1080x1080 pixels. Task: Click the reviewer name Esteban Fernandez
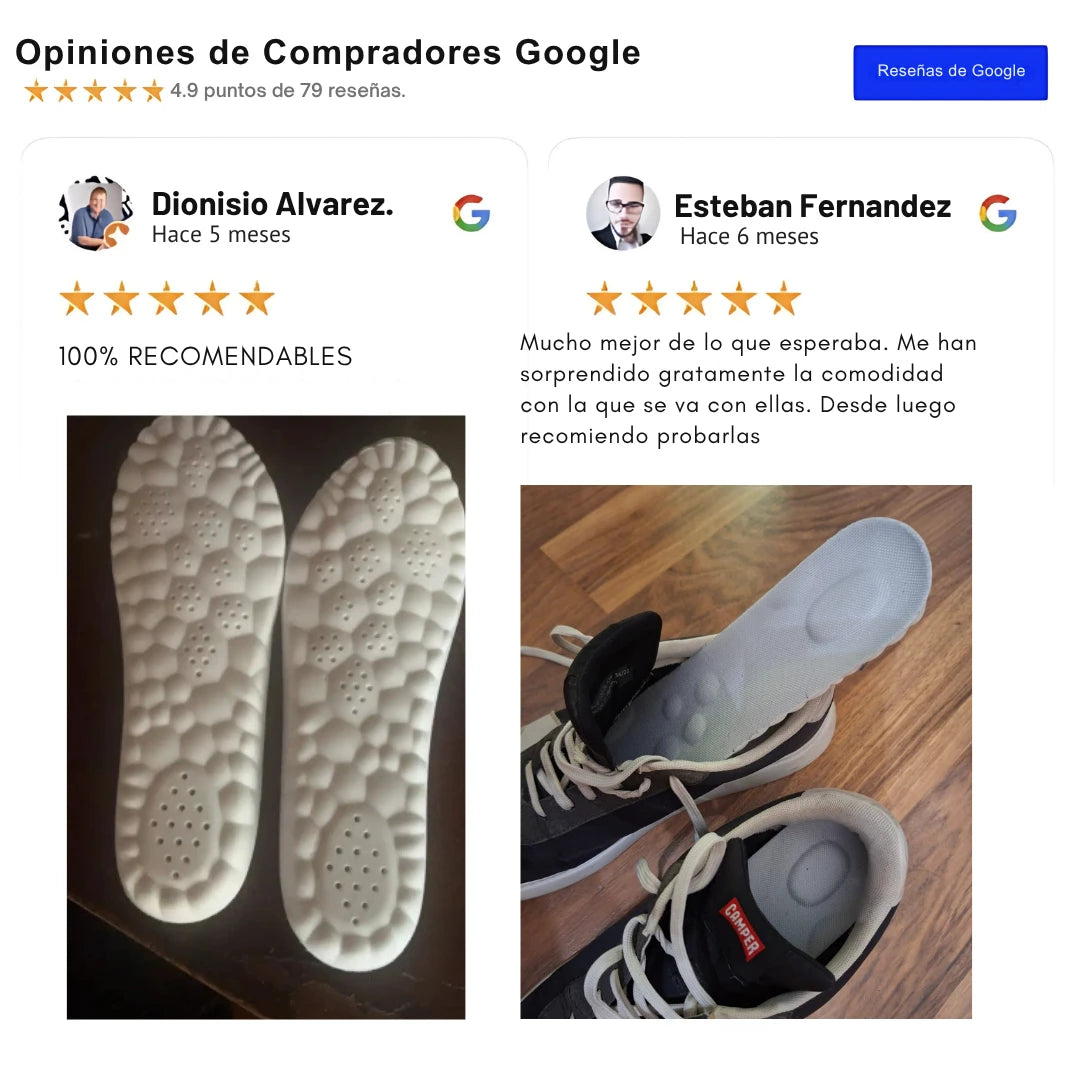point(812,206)
